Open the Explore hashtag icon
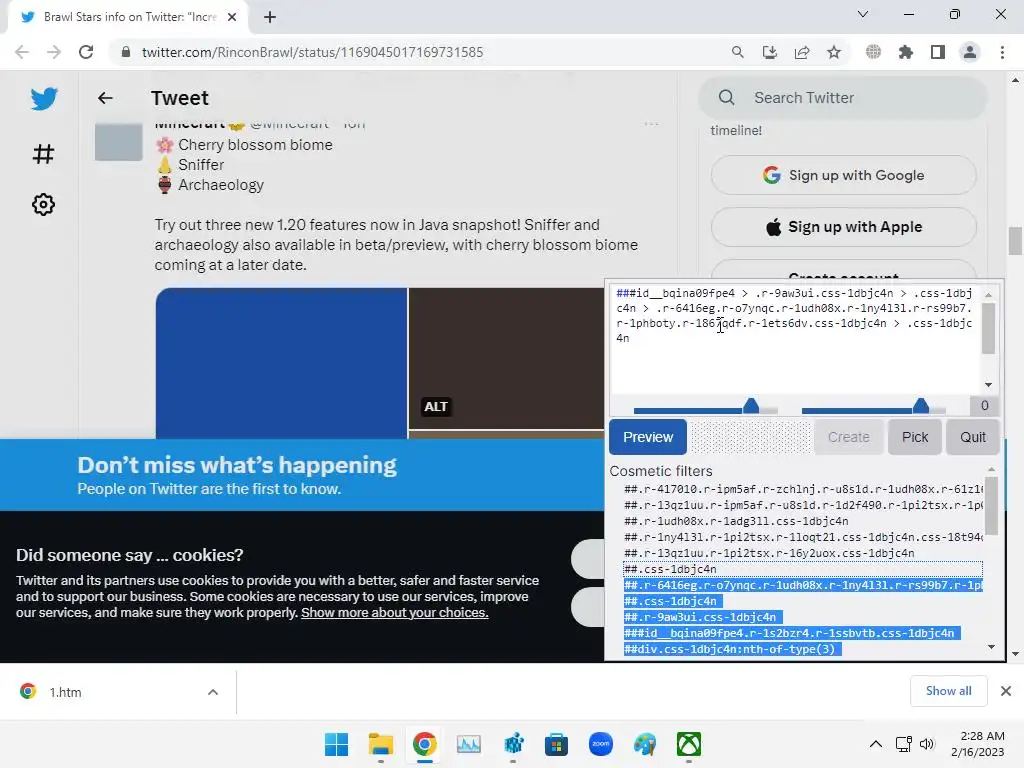 tap(43, 154)
